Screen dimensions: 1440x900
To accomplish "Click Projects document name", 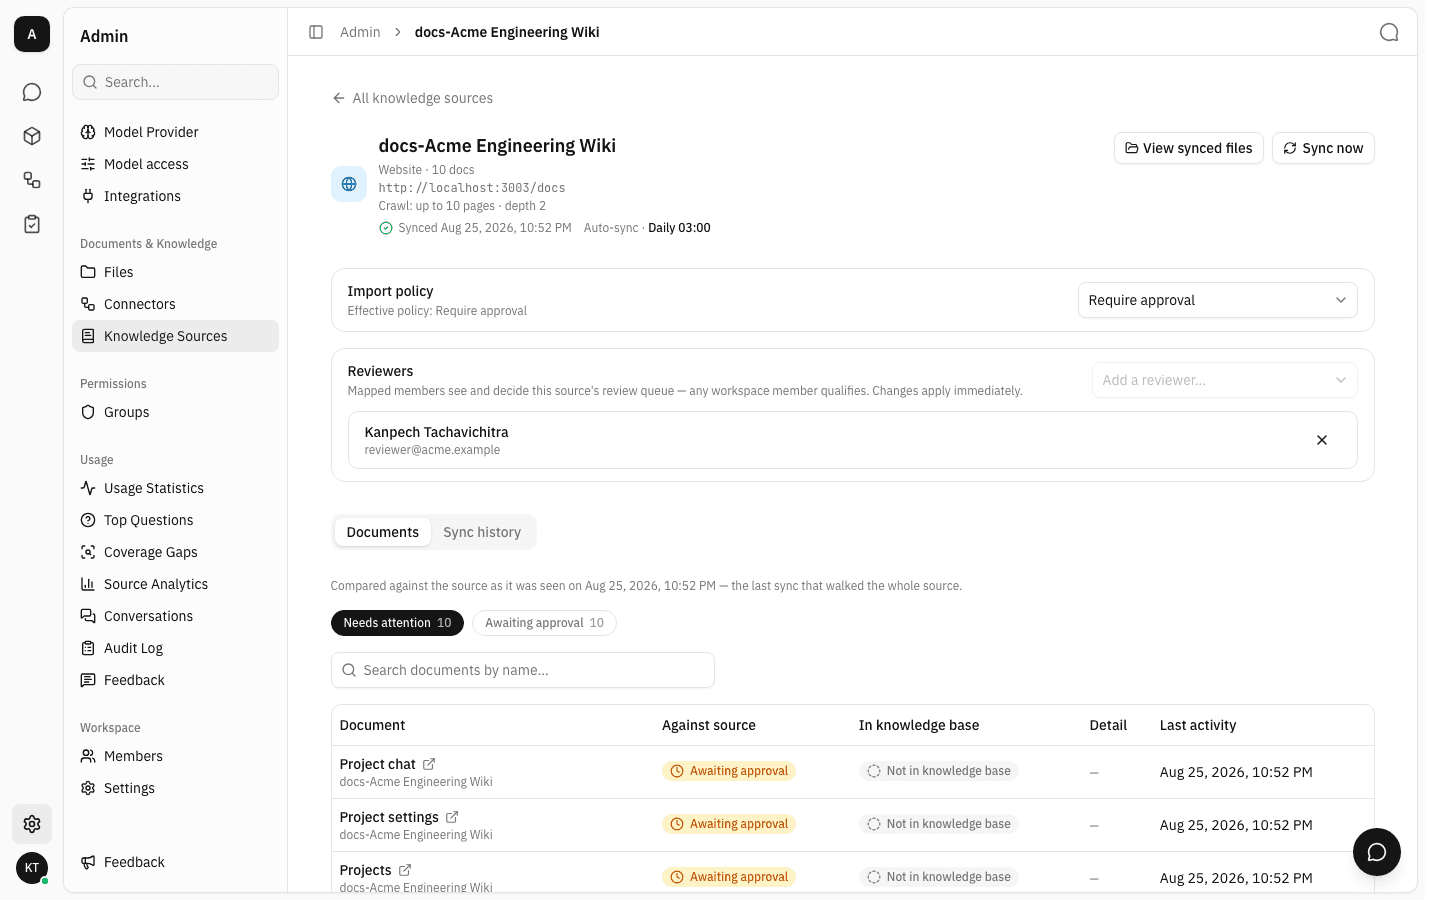I will point(365,870).
